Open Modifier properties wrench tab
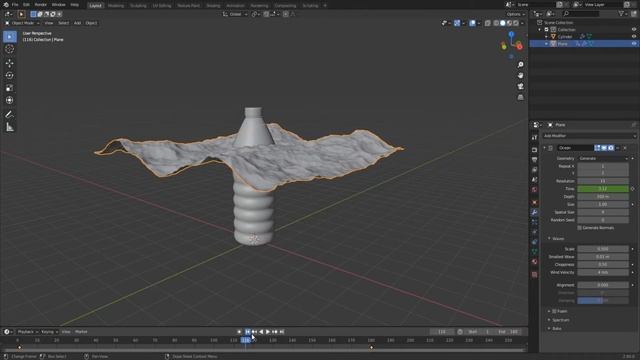 pyautogui.click(x=534, y=212)
